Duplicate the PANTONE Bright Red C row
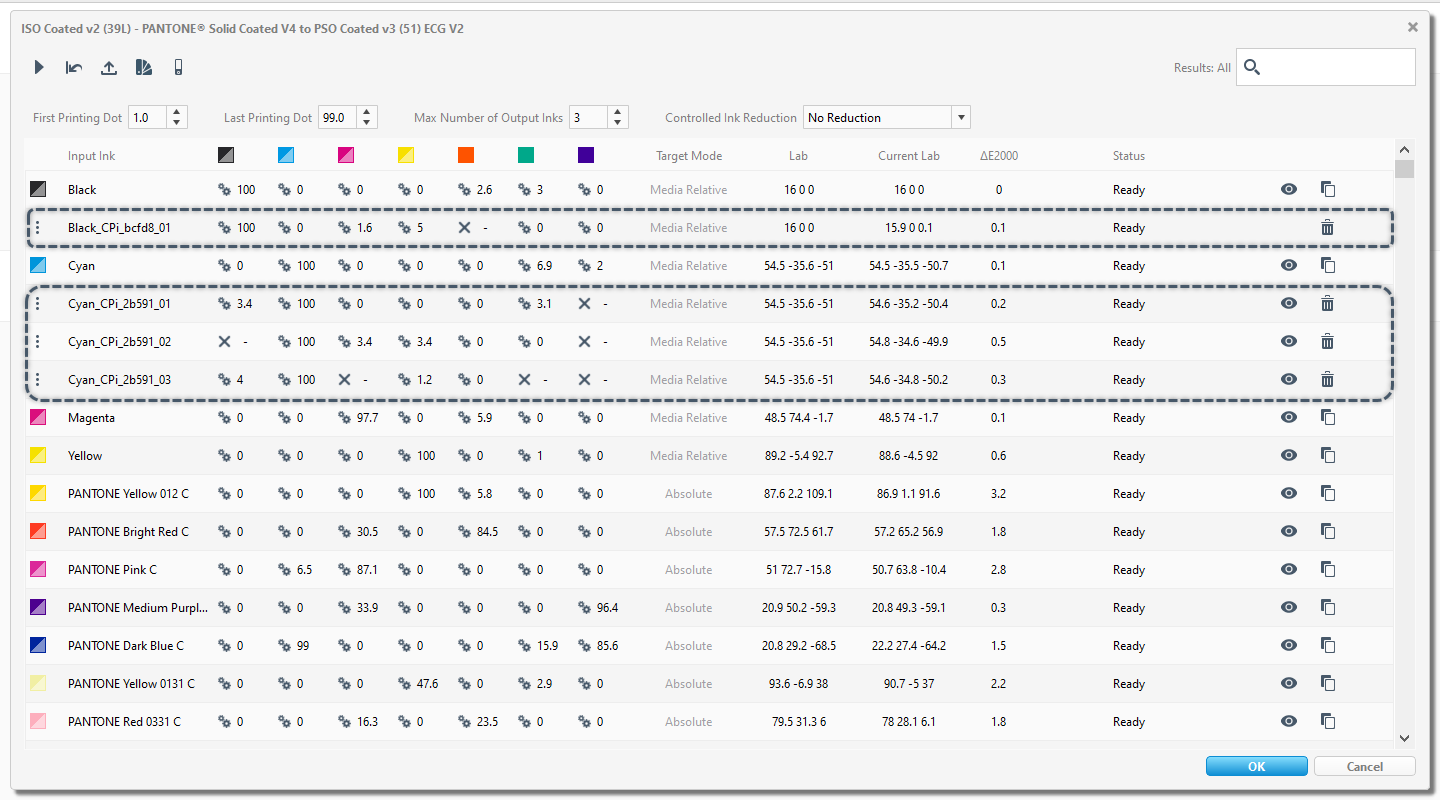The image size is (1440, 800). [1328, 531]
